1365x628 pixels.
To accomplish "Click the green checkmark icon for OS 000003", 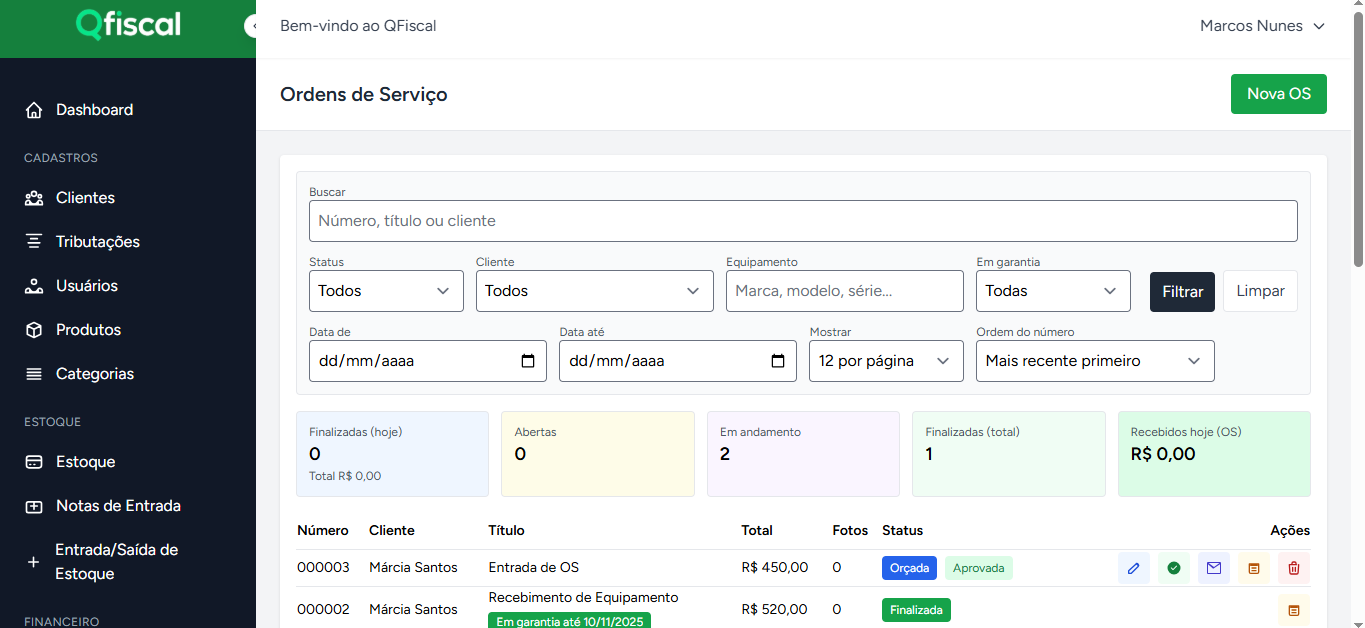I will tap(1174, 568).
